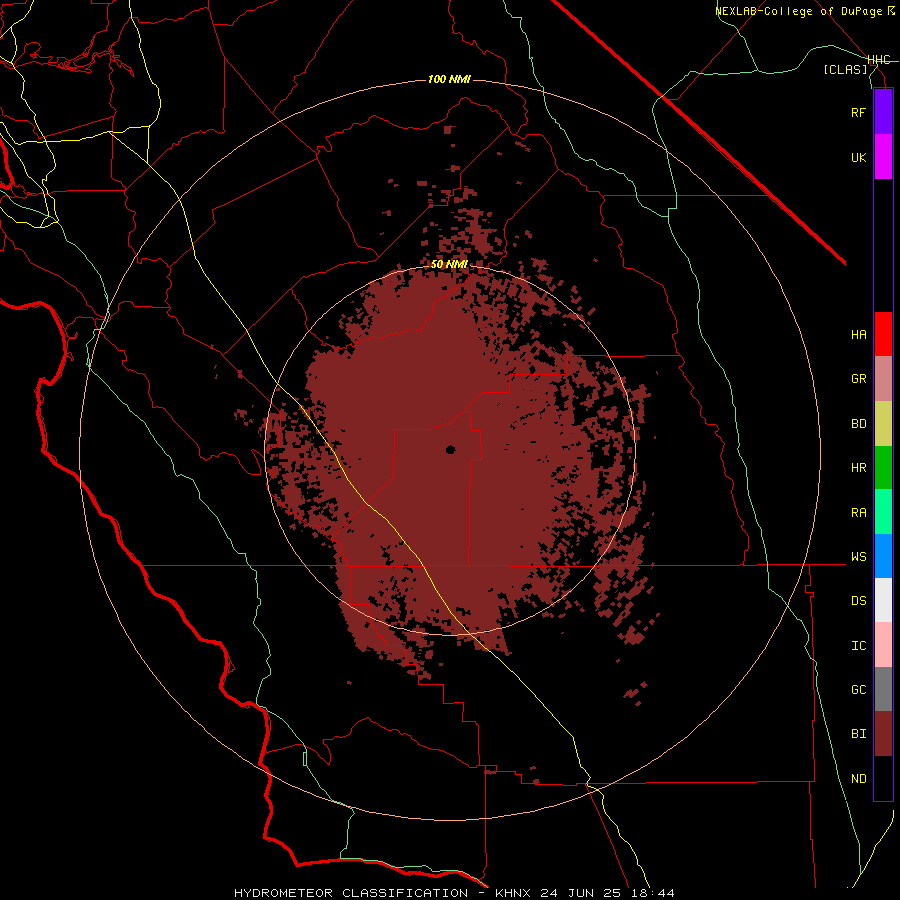The image size is (900, 900).
Task: Click the NEXLAB-College of DuPage title text
Action: click(798, 11)
